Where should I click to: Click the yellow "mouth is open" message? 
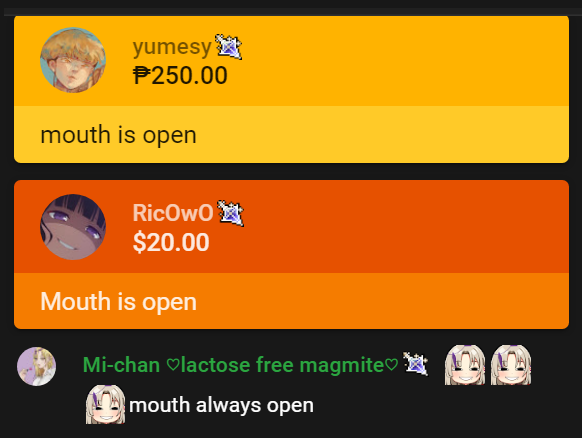118,135
